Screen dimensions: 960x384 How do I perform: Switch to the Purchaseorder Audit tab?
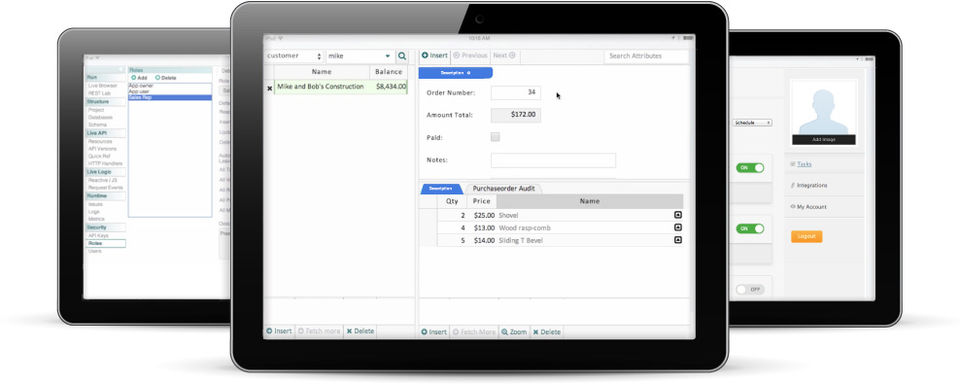503,189
